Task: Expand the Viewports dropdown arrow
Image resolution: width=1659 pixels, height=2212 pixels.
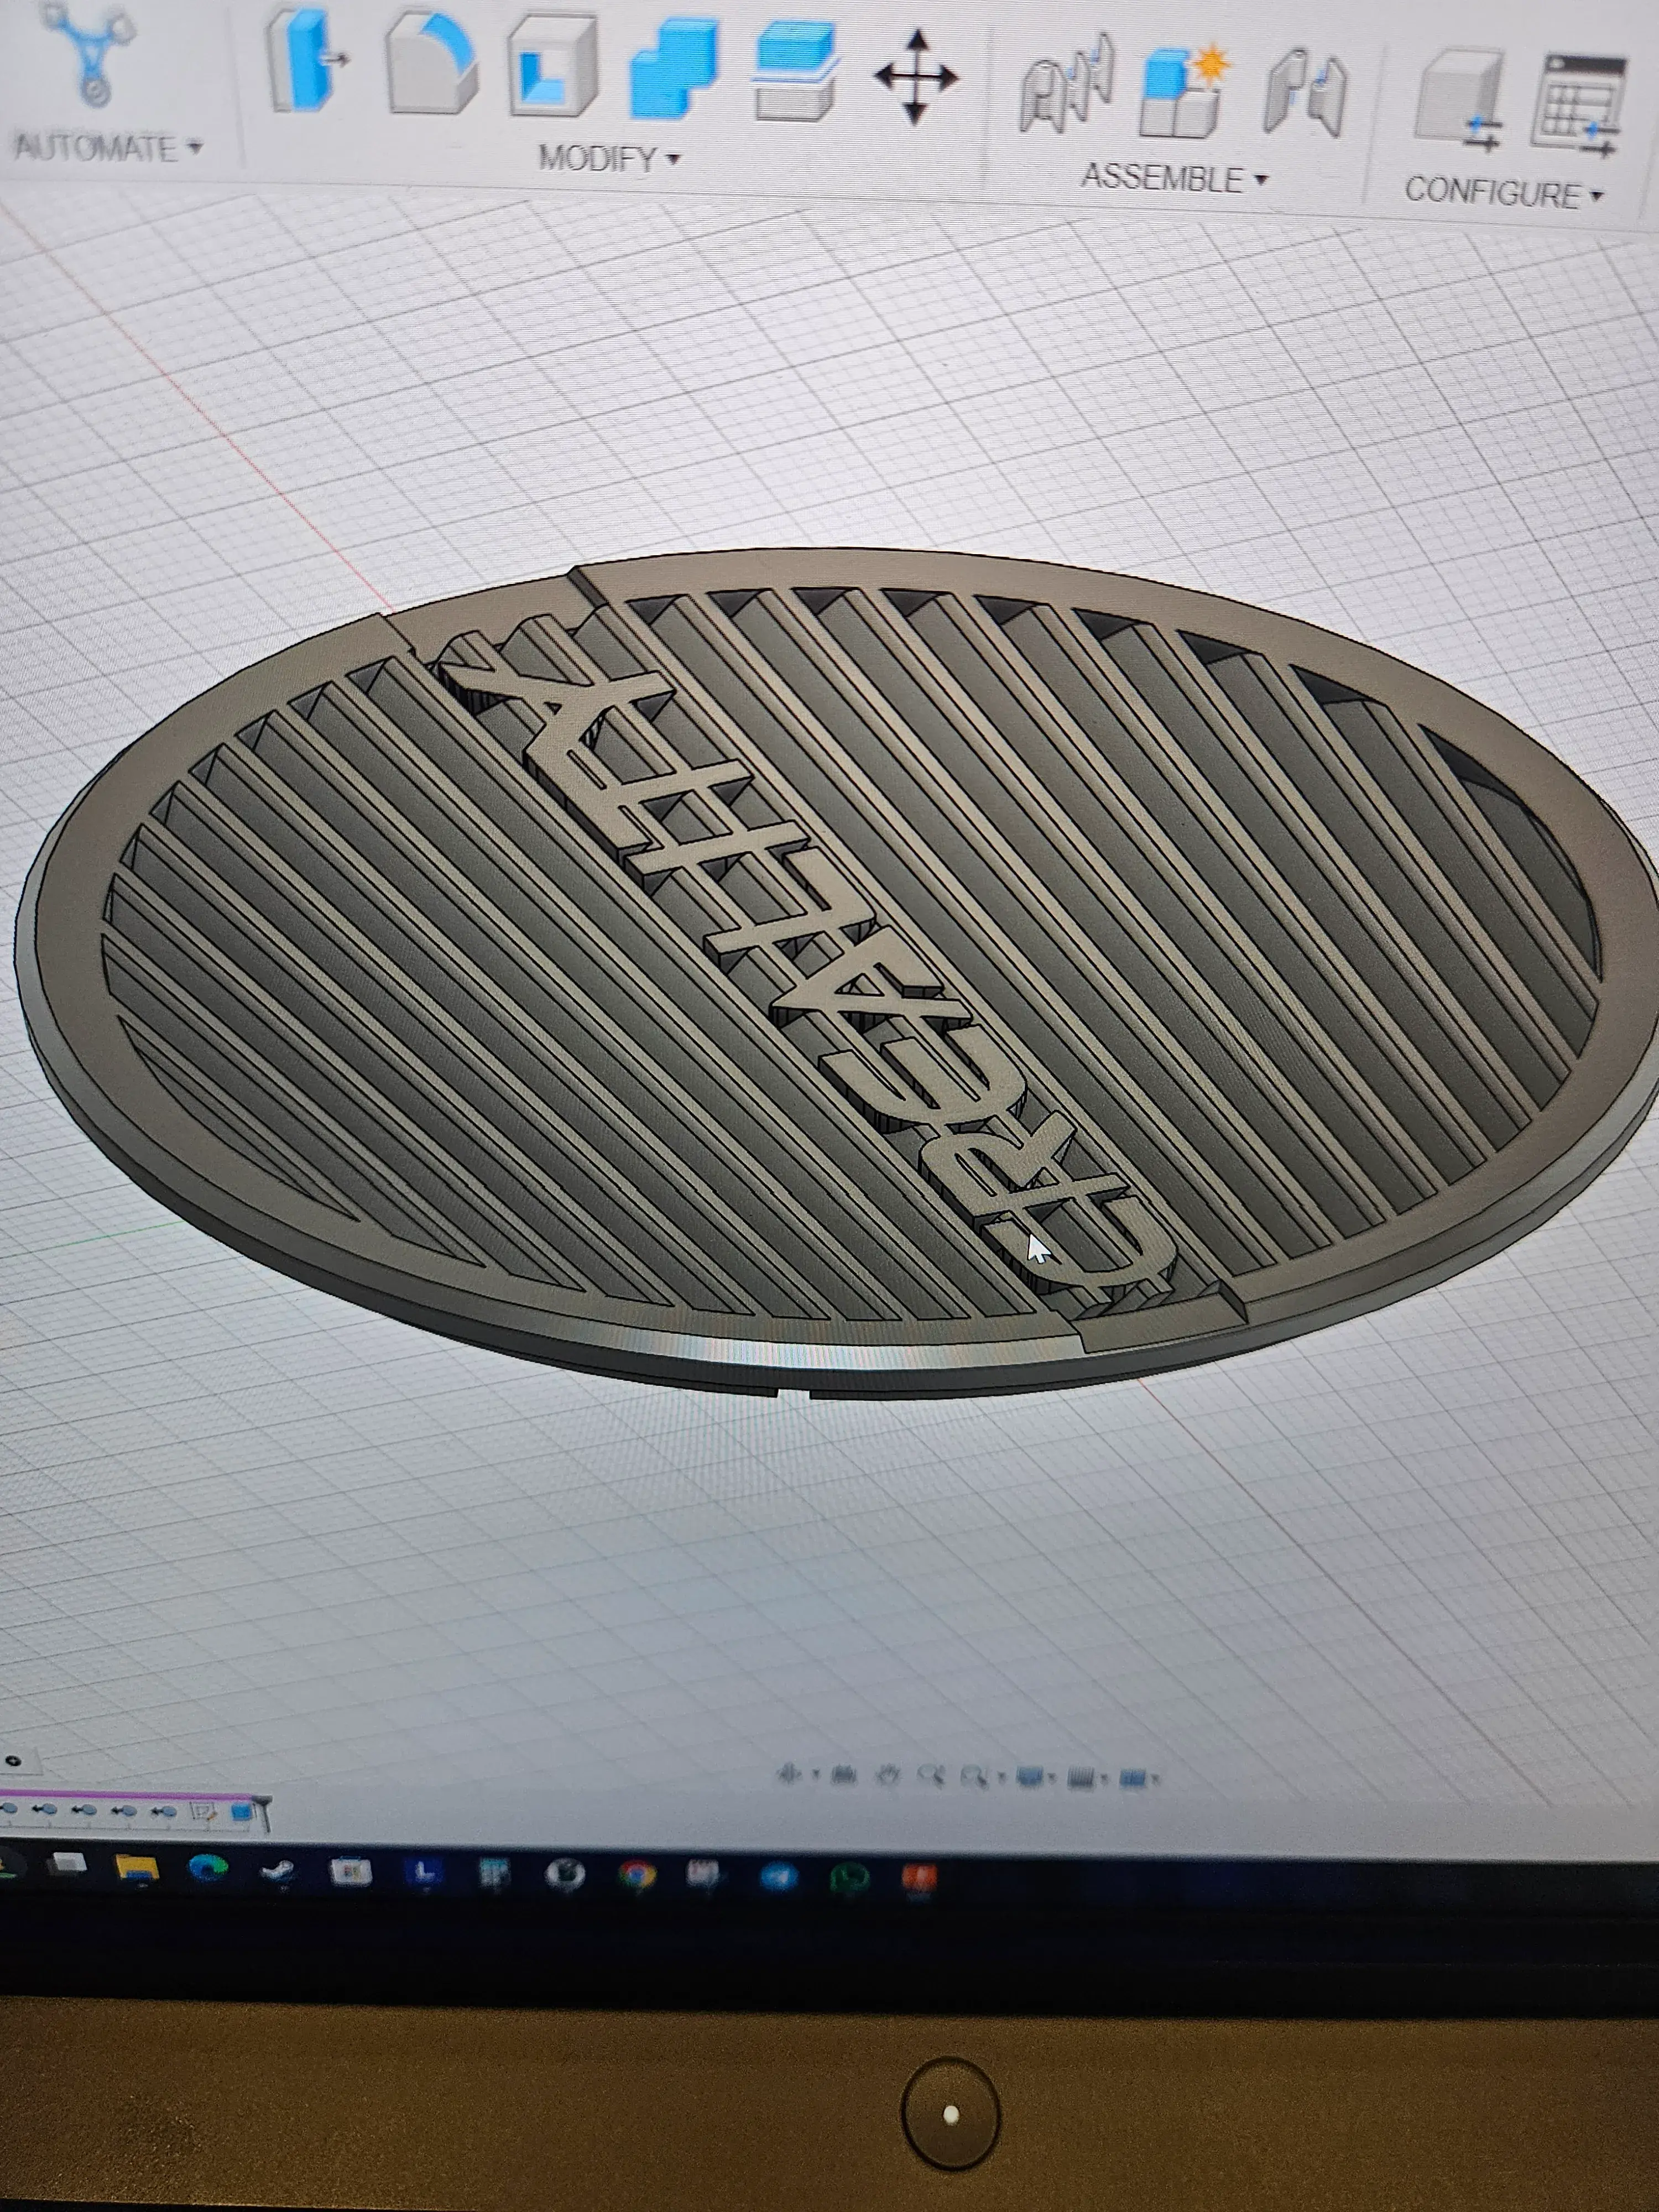Action: point(1156,1779)
